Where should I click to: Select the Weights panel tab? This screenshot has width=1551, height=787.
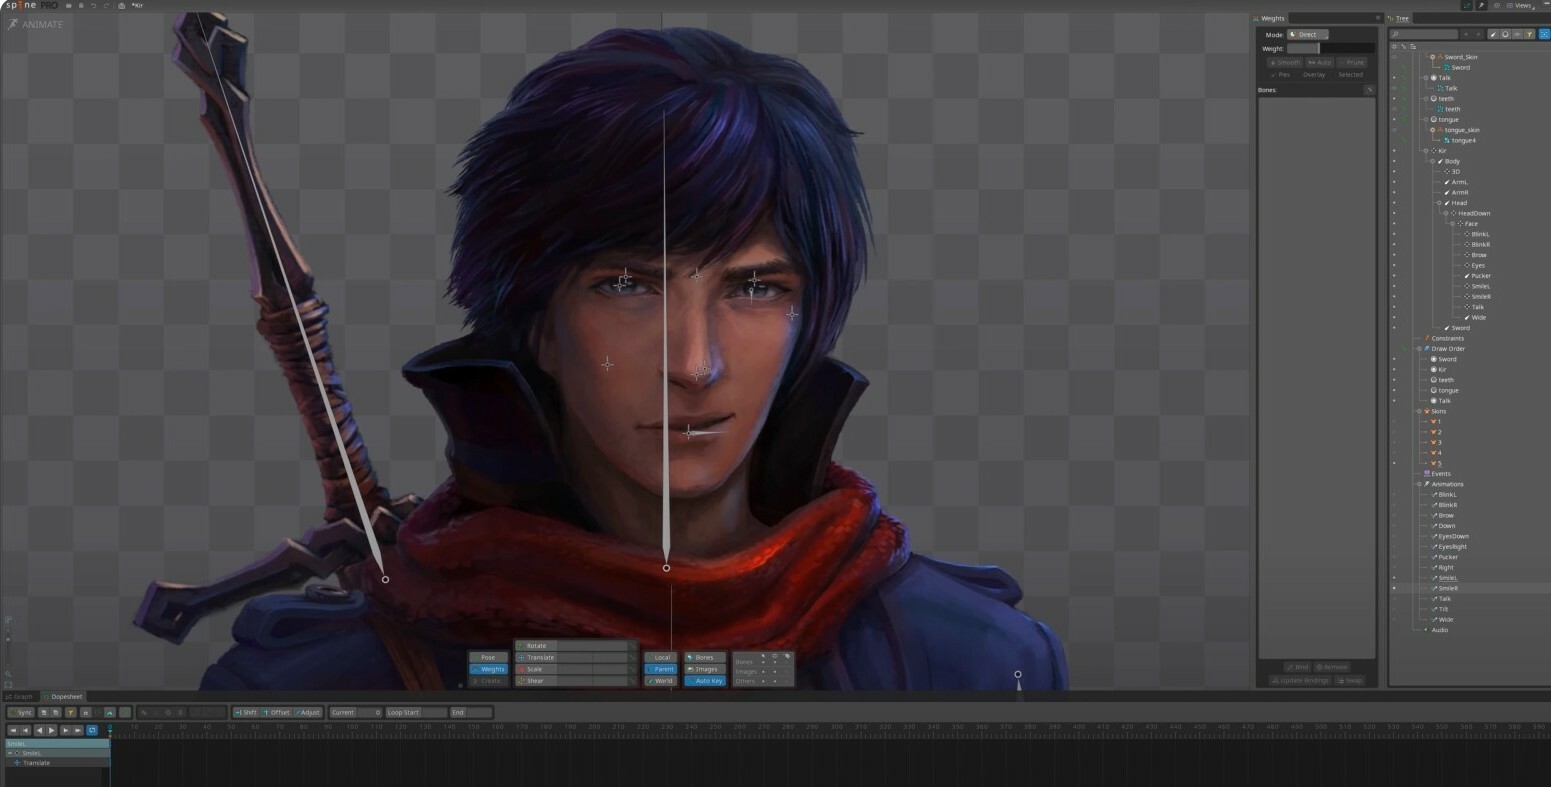click(1270, 18)
